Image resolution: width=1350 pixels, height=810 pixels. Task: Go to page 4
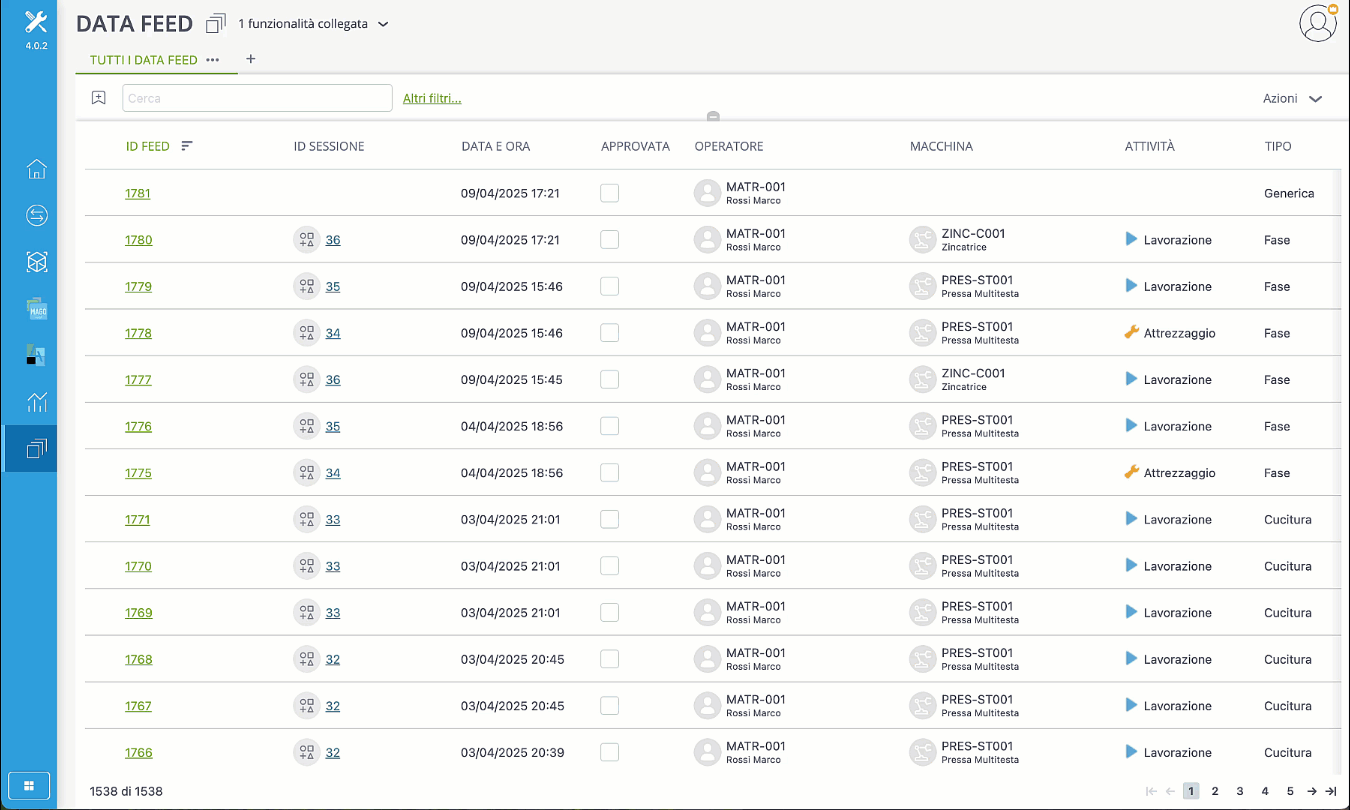1265,791
